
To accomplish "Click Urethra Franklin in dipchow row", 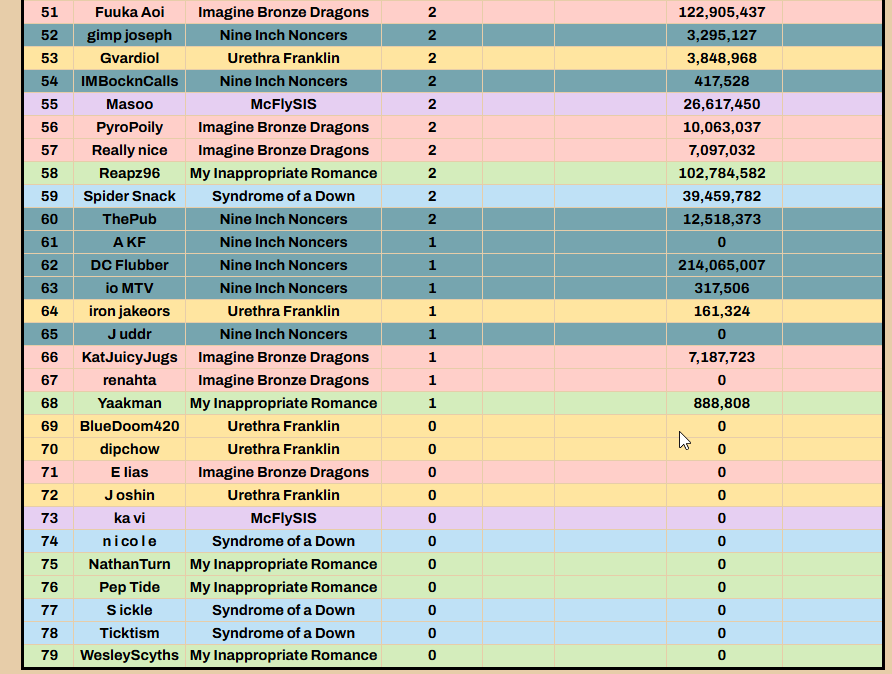I will click(x=283, y=450).
